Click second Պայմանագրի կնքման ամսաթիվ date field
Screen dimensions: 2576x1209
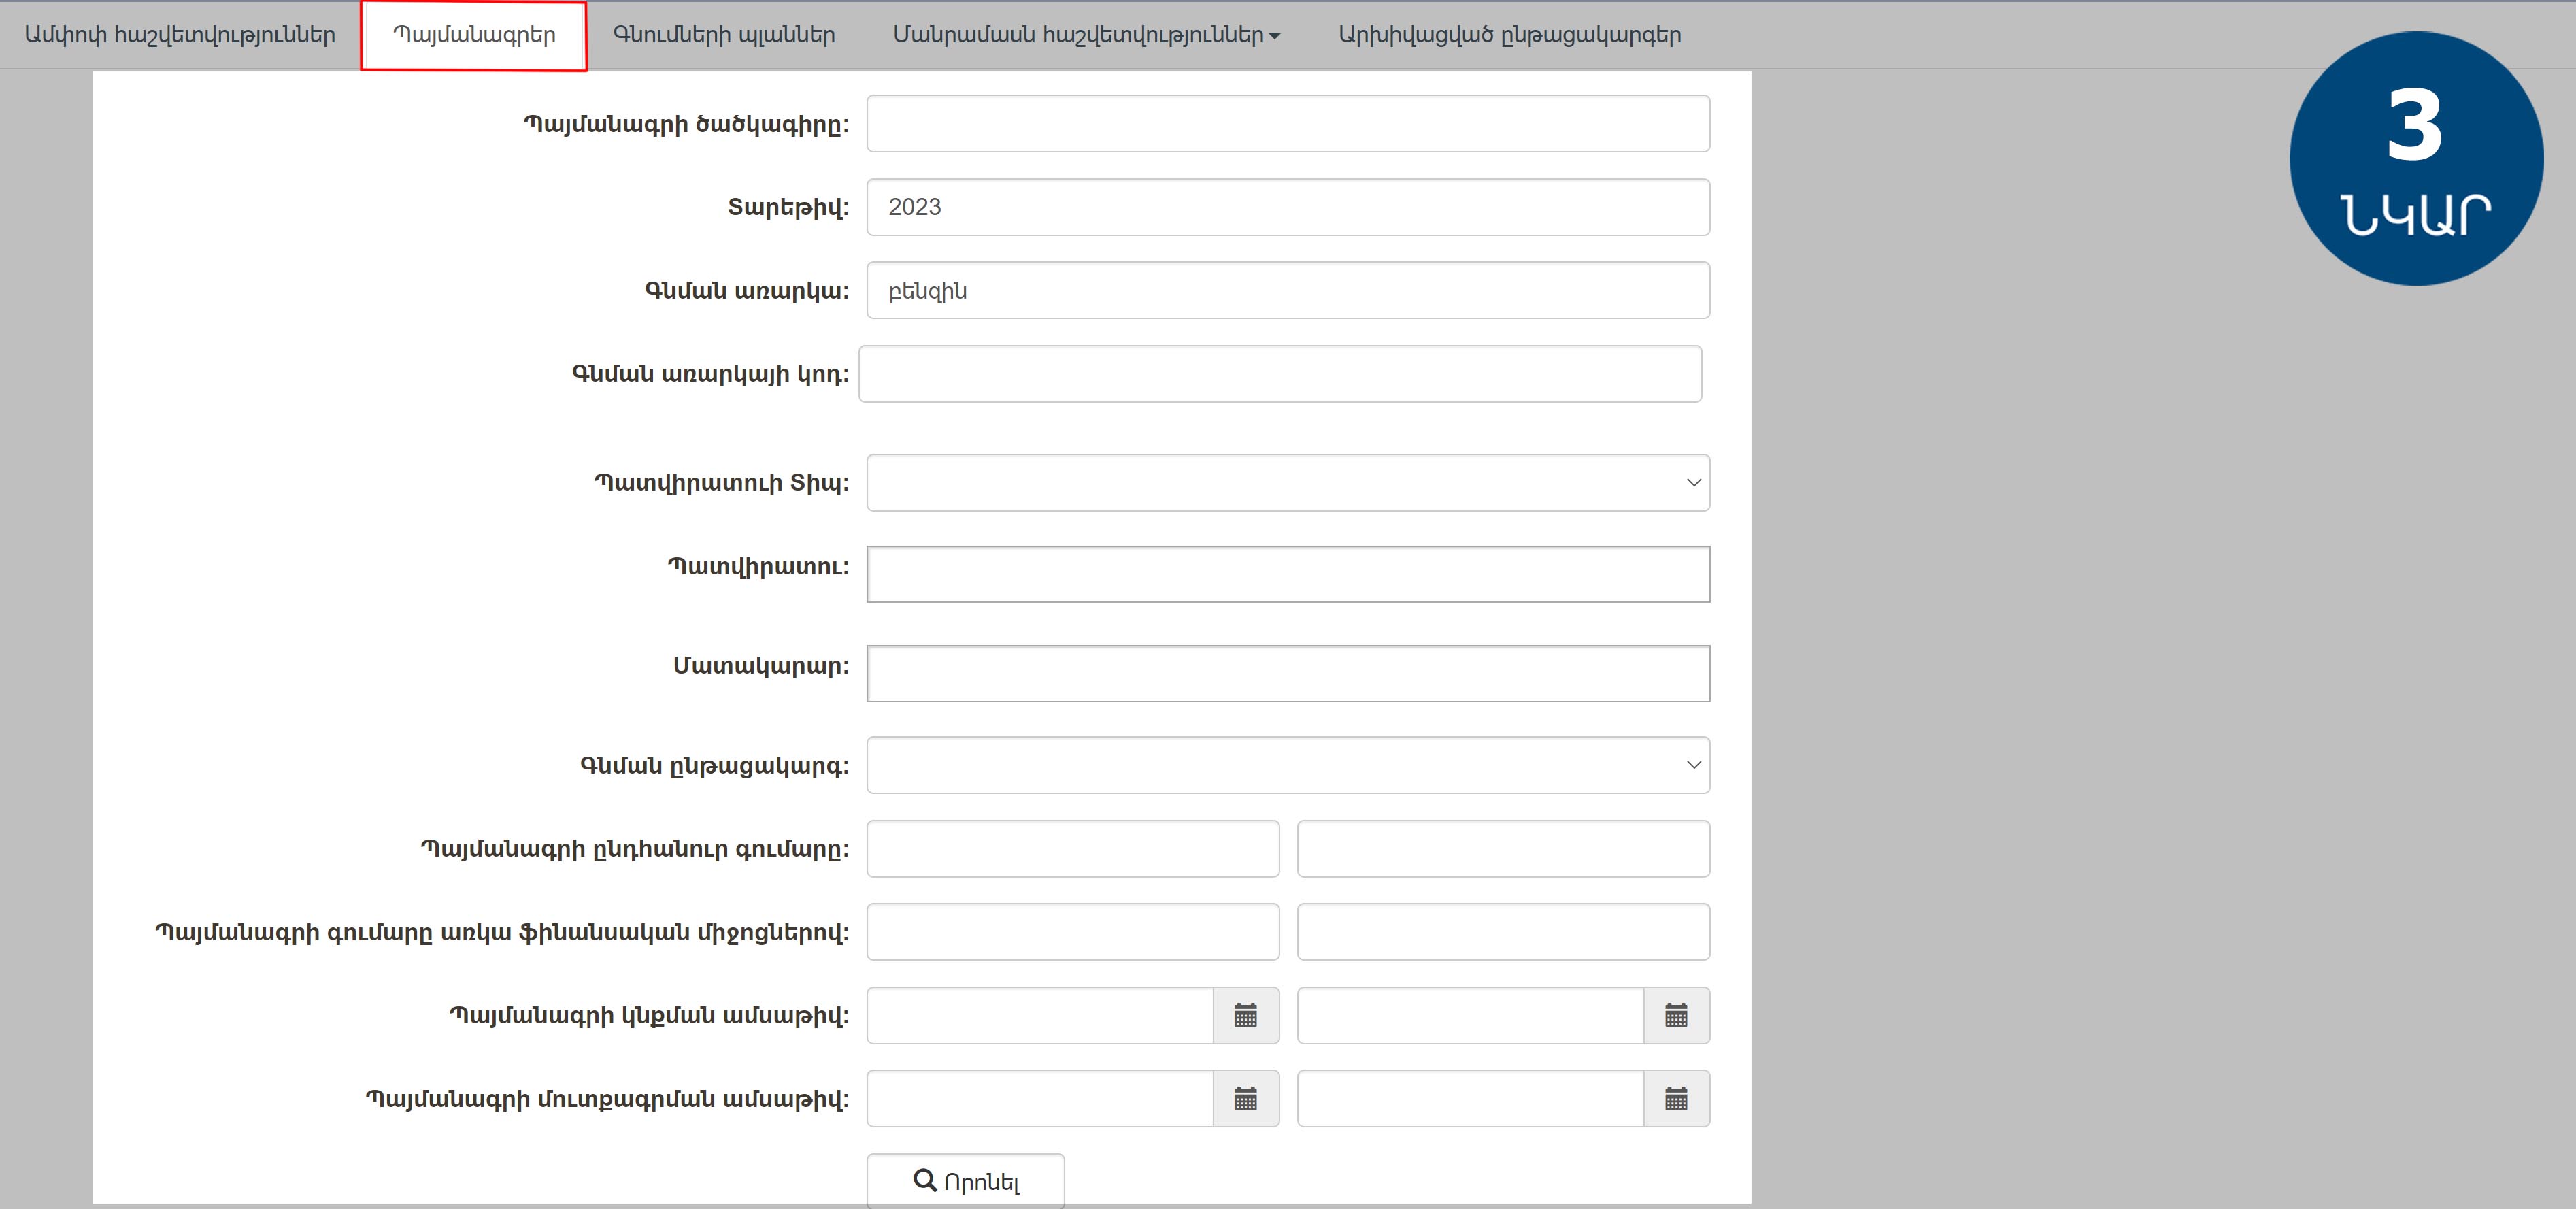pyautogui.click(x=1470, y=1016)
